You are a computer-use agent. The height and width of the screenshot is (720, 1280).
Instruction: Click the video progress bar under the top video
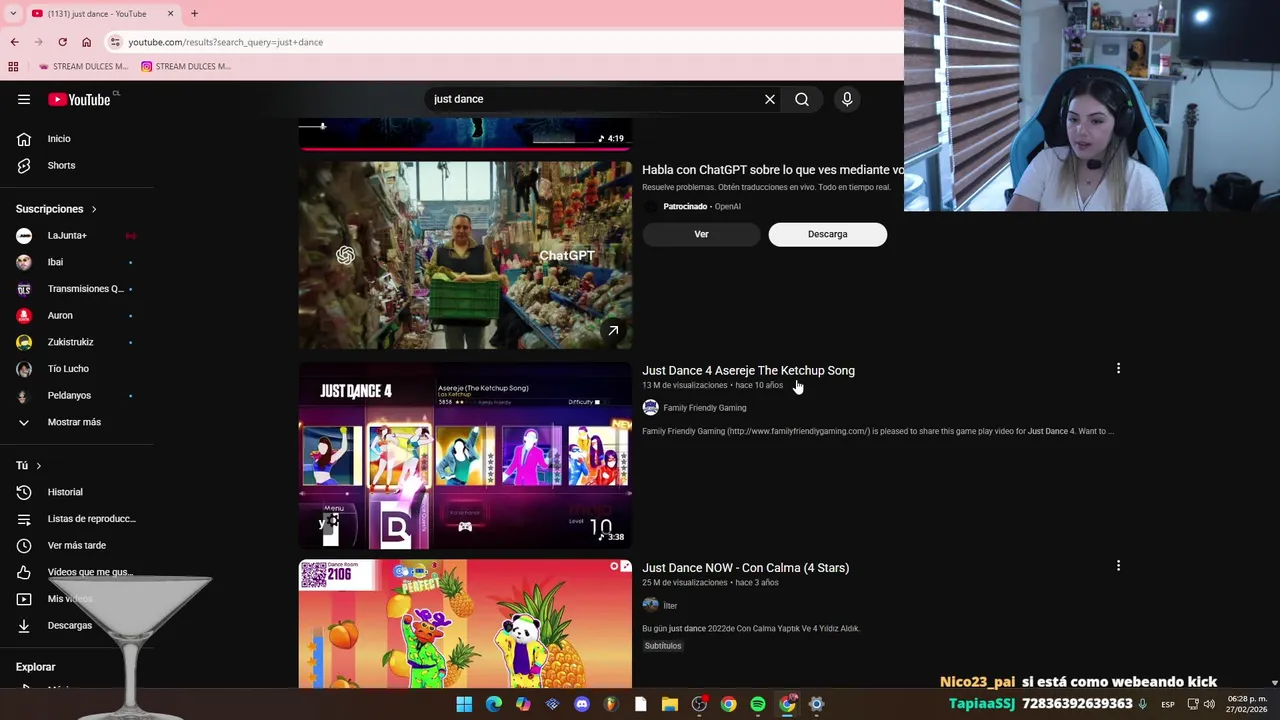pos(465,148)
